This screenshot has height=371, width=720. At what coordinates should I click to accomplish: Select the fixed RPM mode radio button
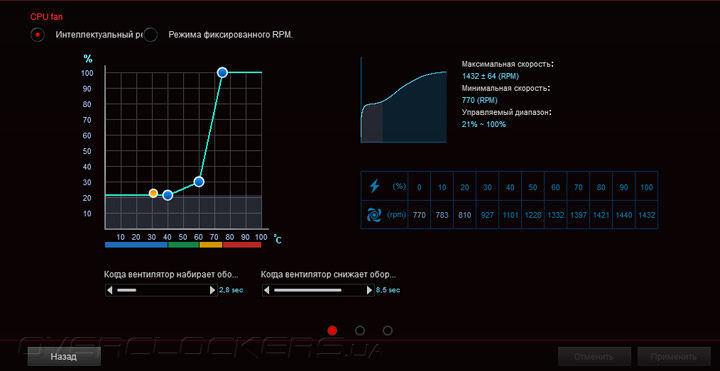(150, 35)
